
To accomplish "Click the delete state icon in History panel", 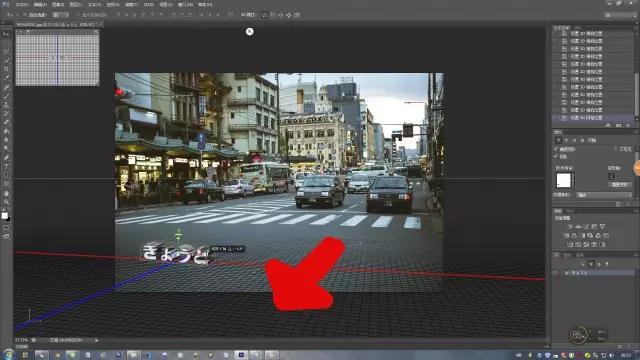I will pyautogui.click(x=628, y=125).
